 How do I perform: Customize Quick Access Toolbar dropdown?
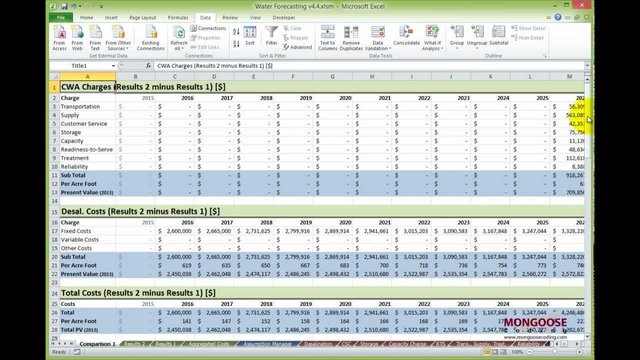(x=101, y=7)
